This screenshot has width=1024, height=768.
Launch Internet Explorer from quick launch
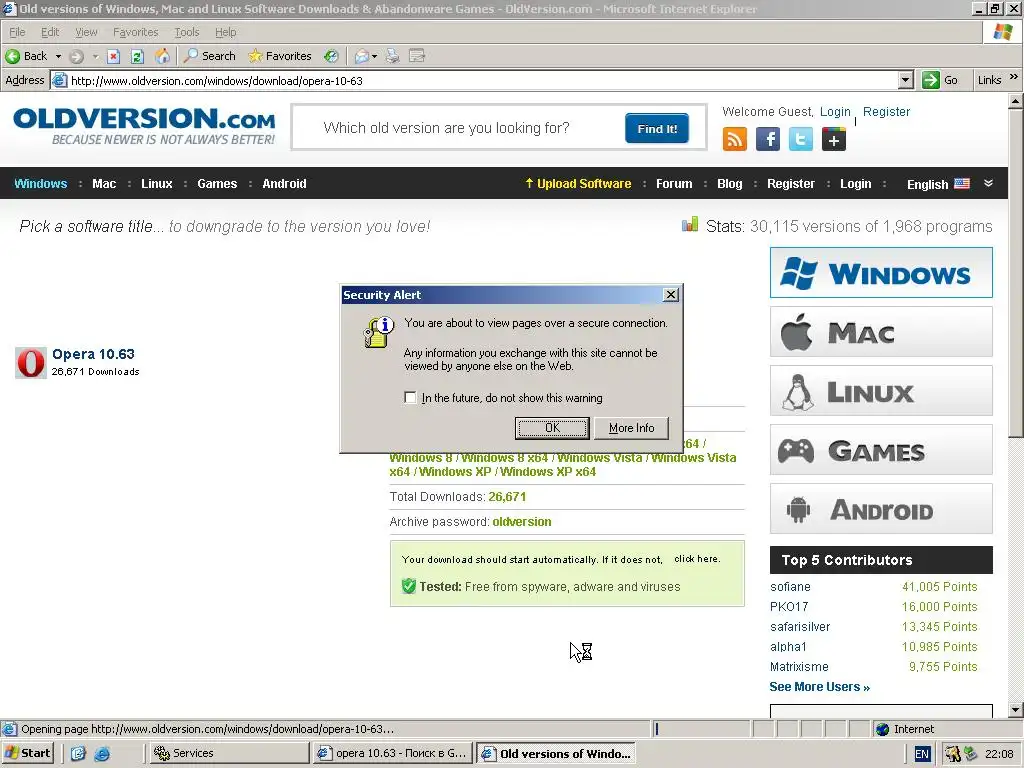point(102,754)
